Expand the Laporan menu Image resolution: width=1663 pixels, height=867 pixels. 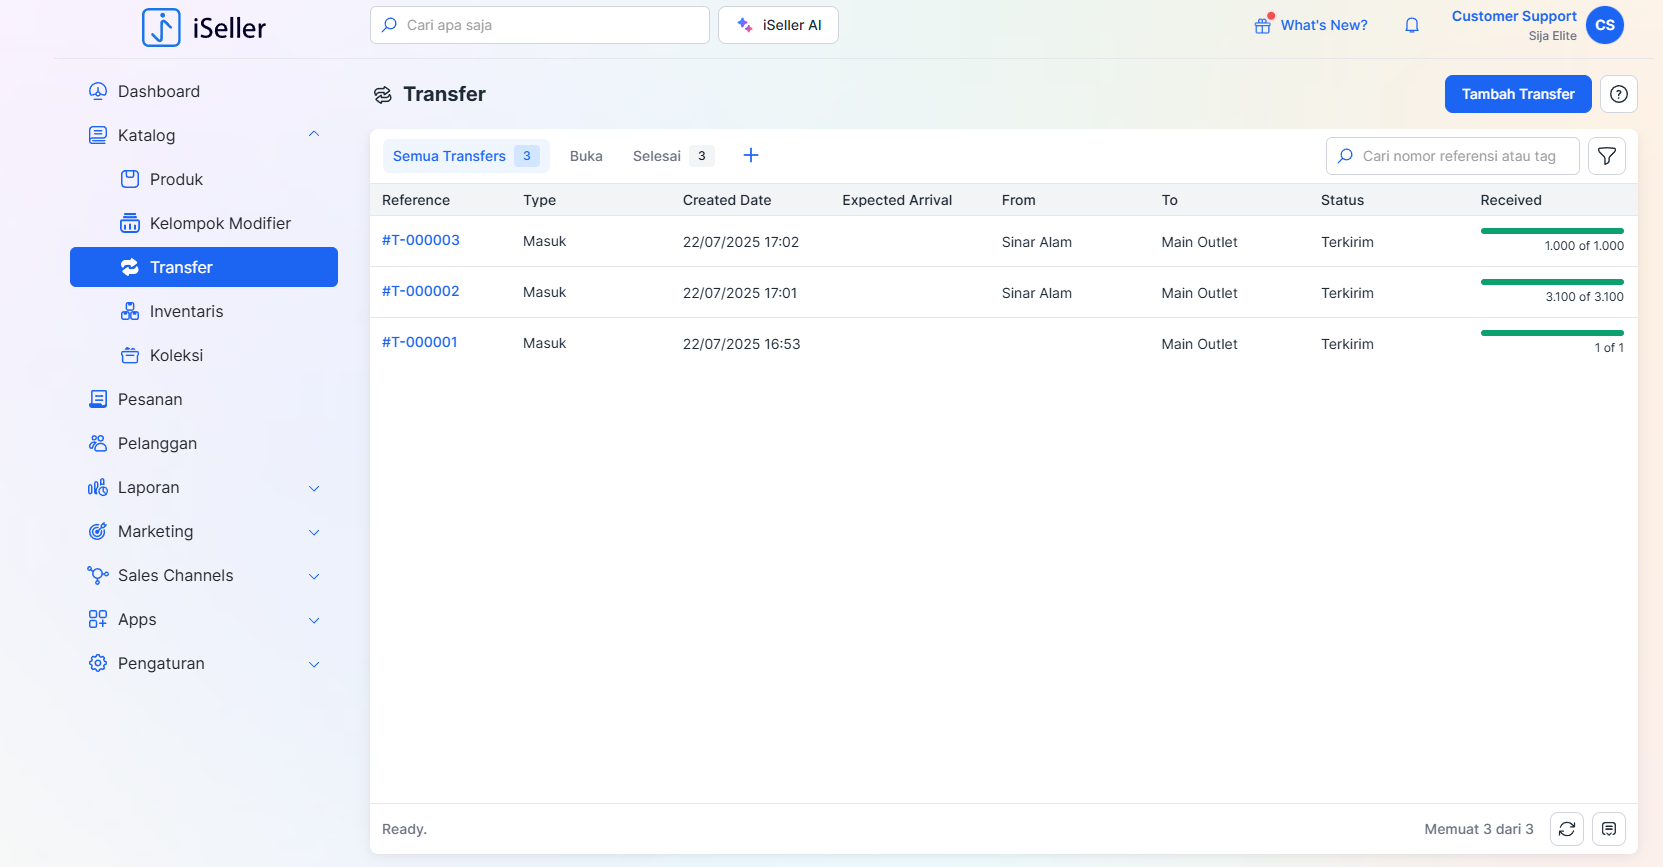(314, 488)
